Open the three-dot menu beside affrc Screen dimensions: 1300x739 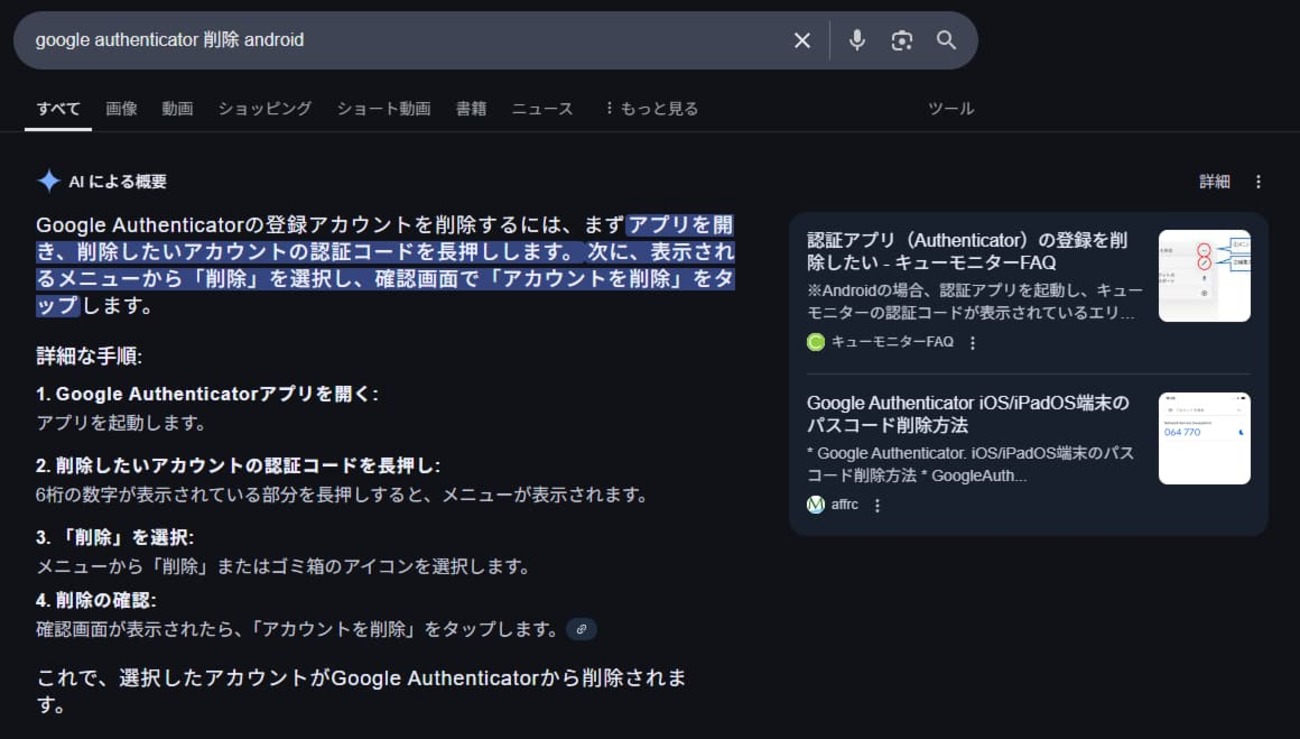(x=878, y=504)
